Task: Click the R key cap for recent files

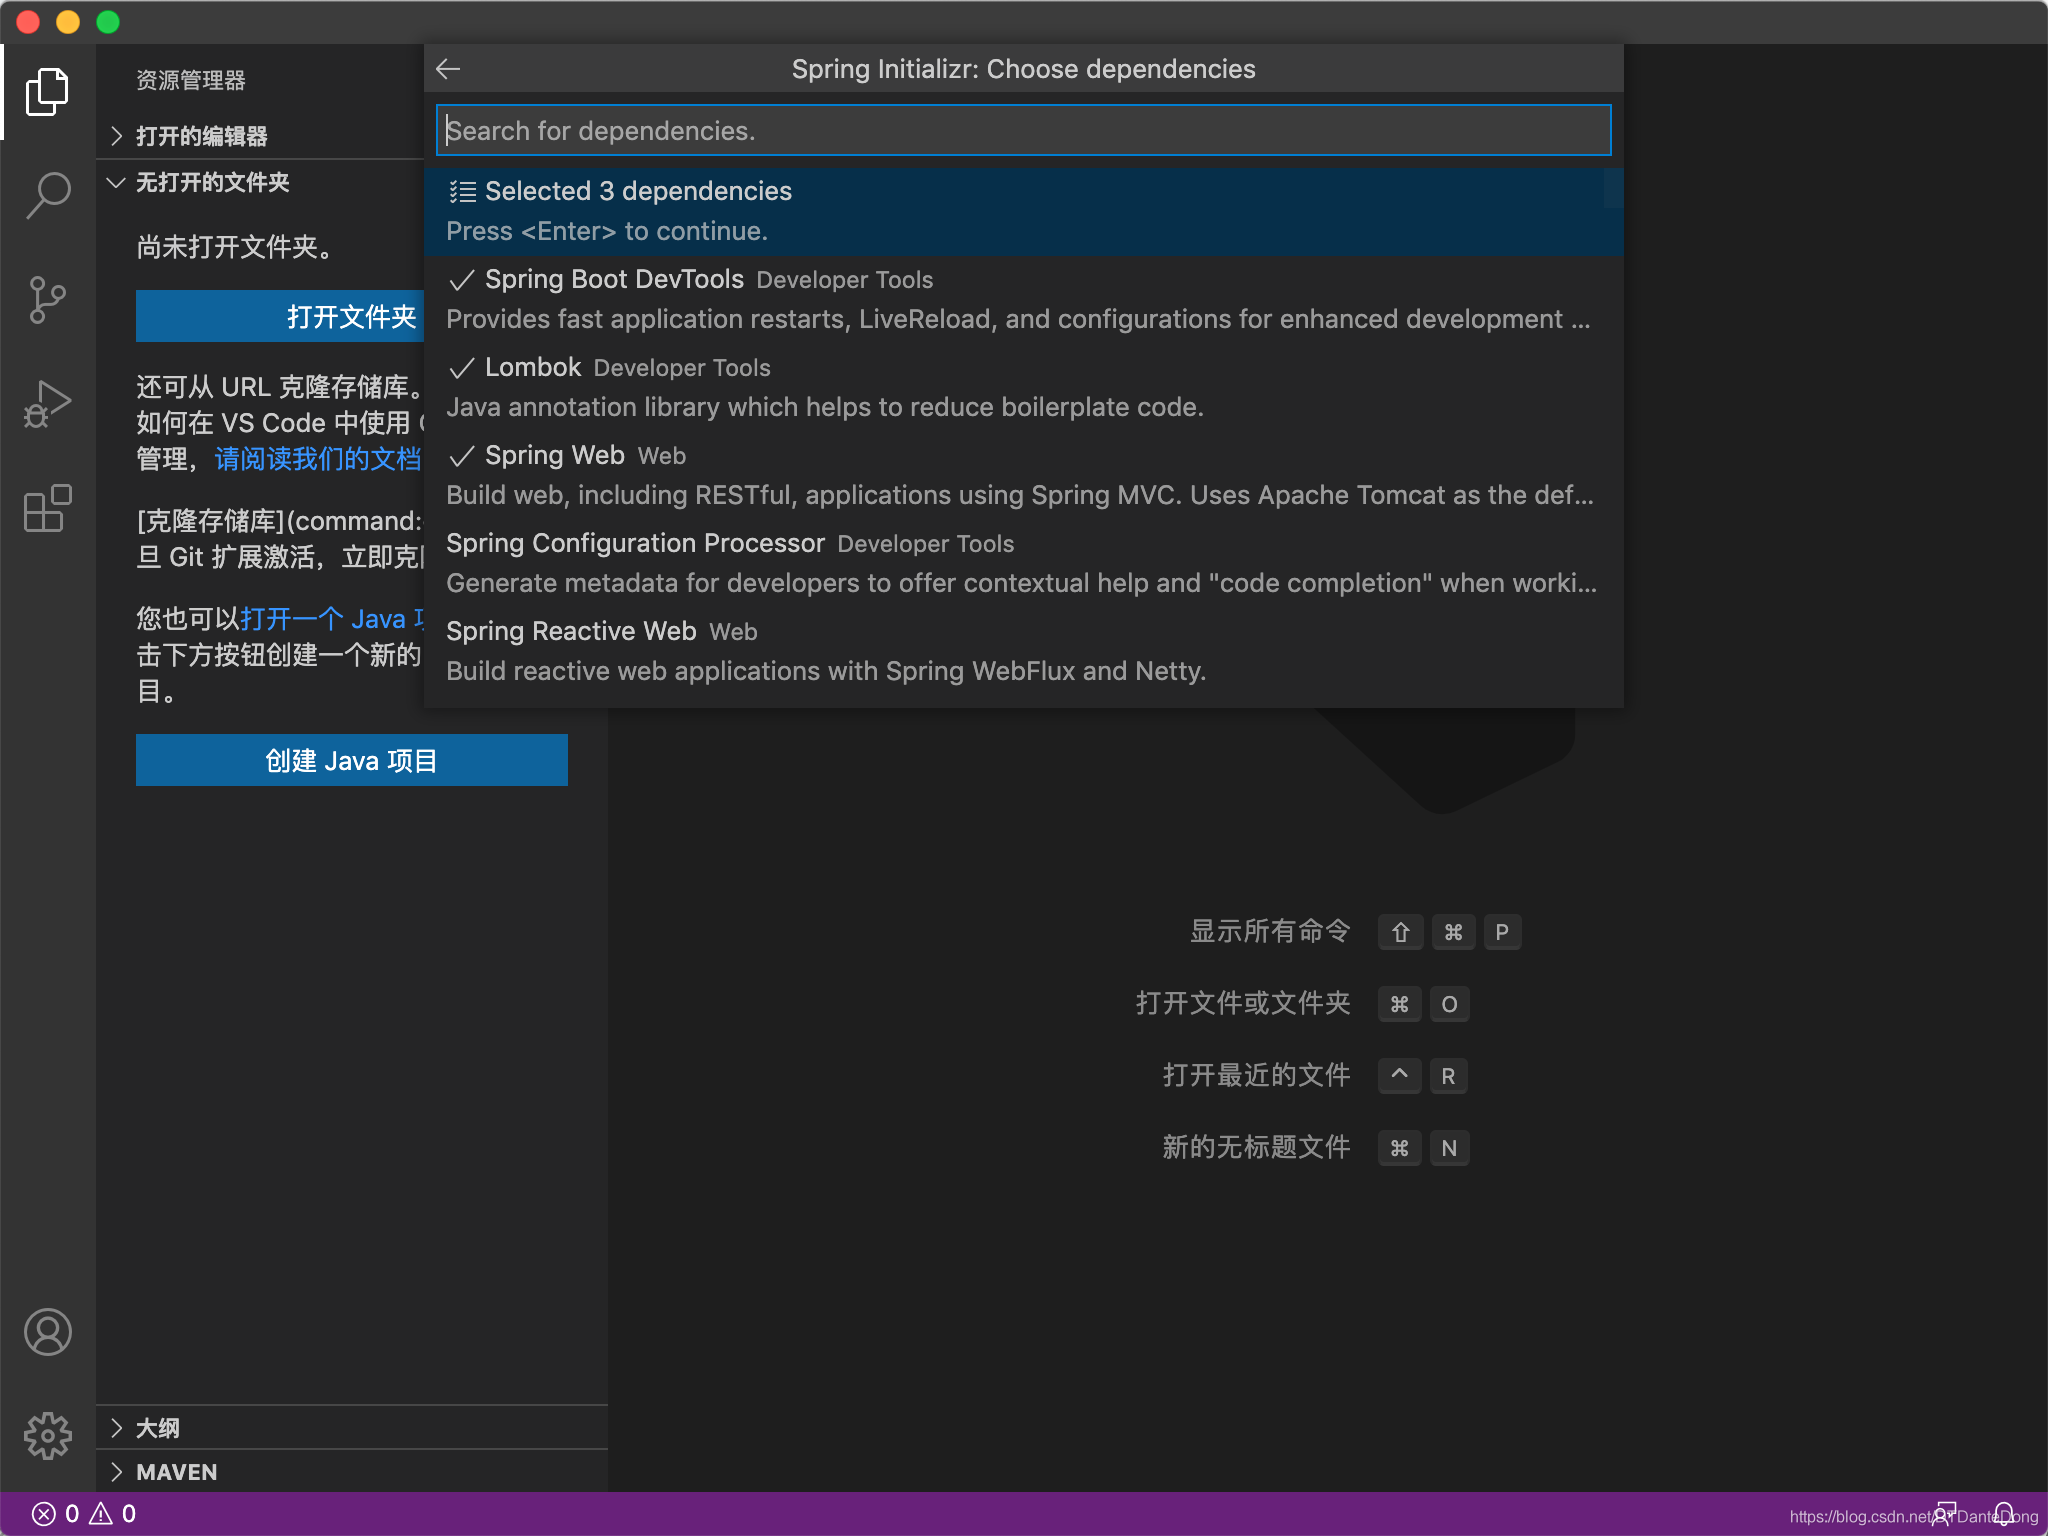Action: pos(1448,1076)
